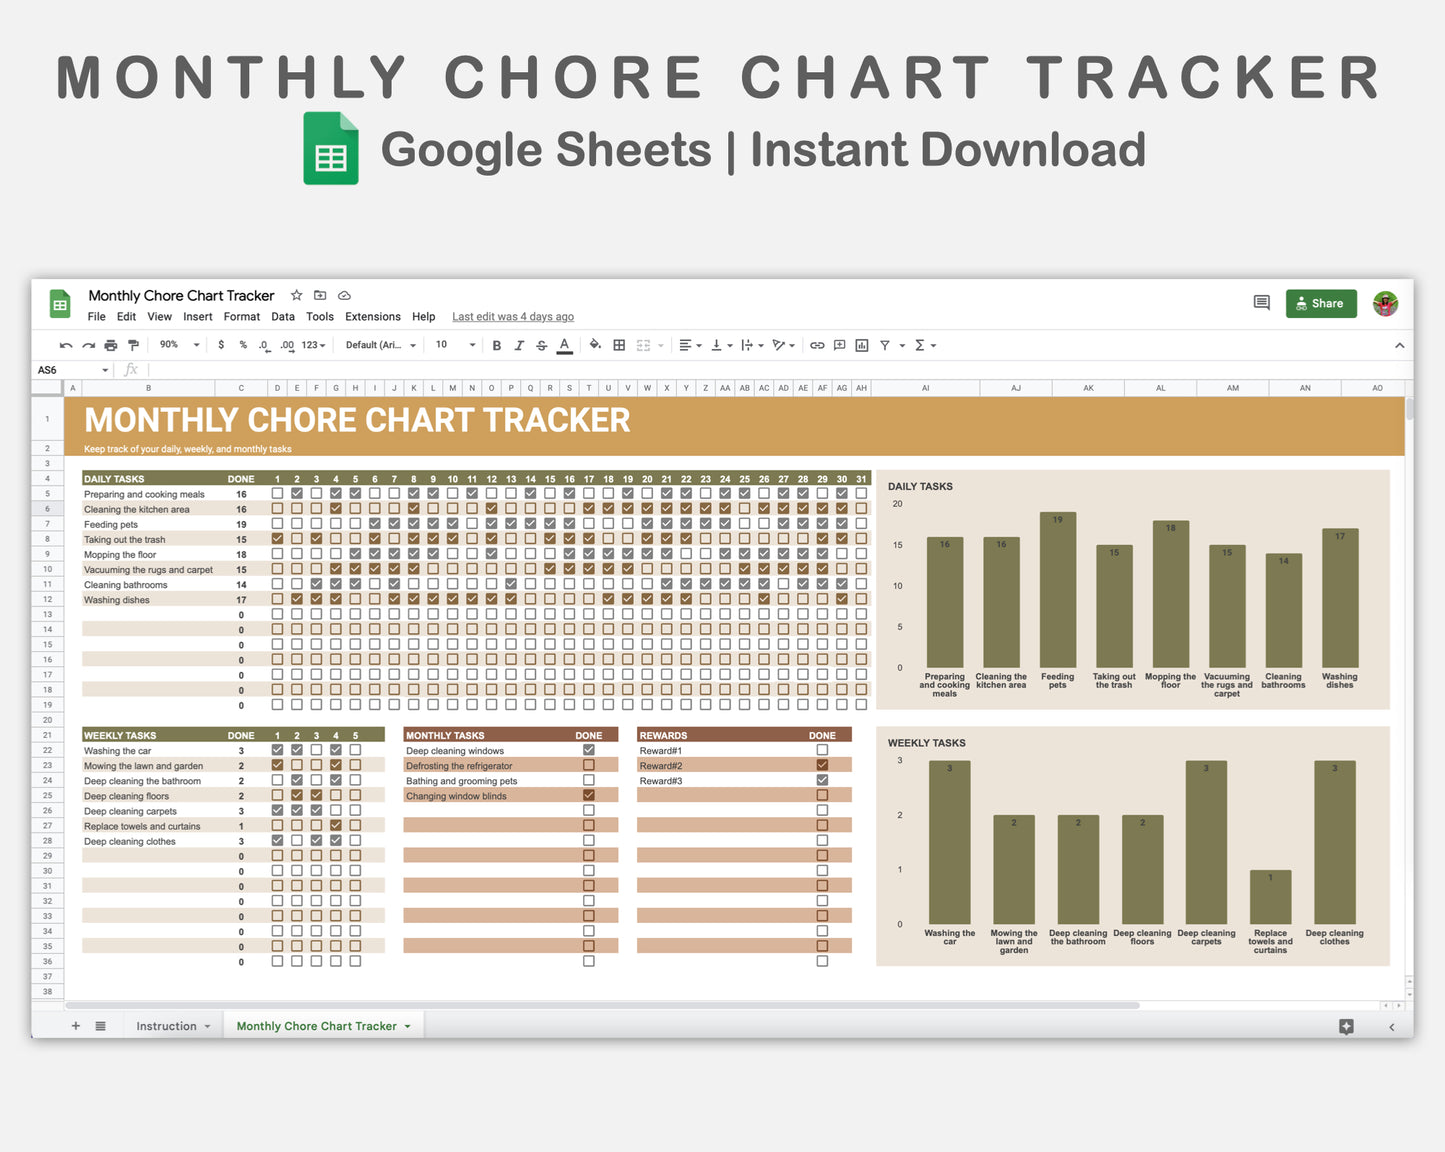Open the 90% zoom level dropdown
The height and width of the screenshot is (1152, 1445).
(x=180, y=345)
